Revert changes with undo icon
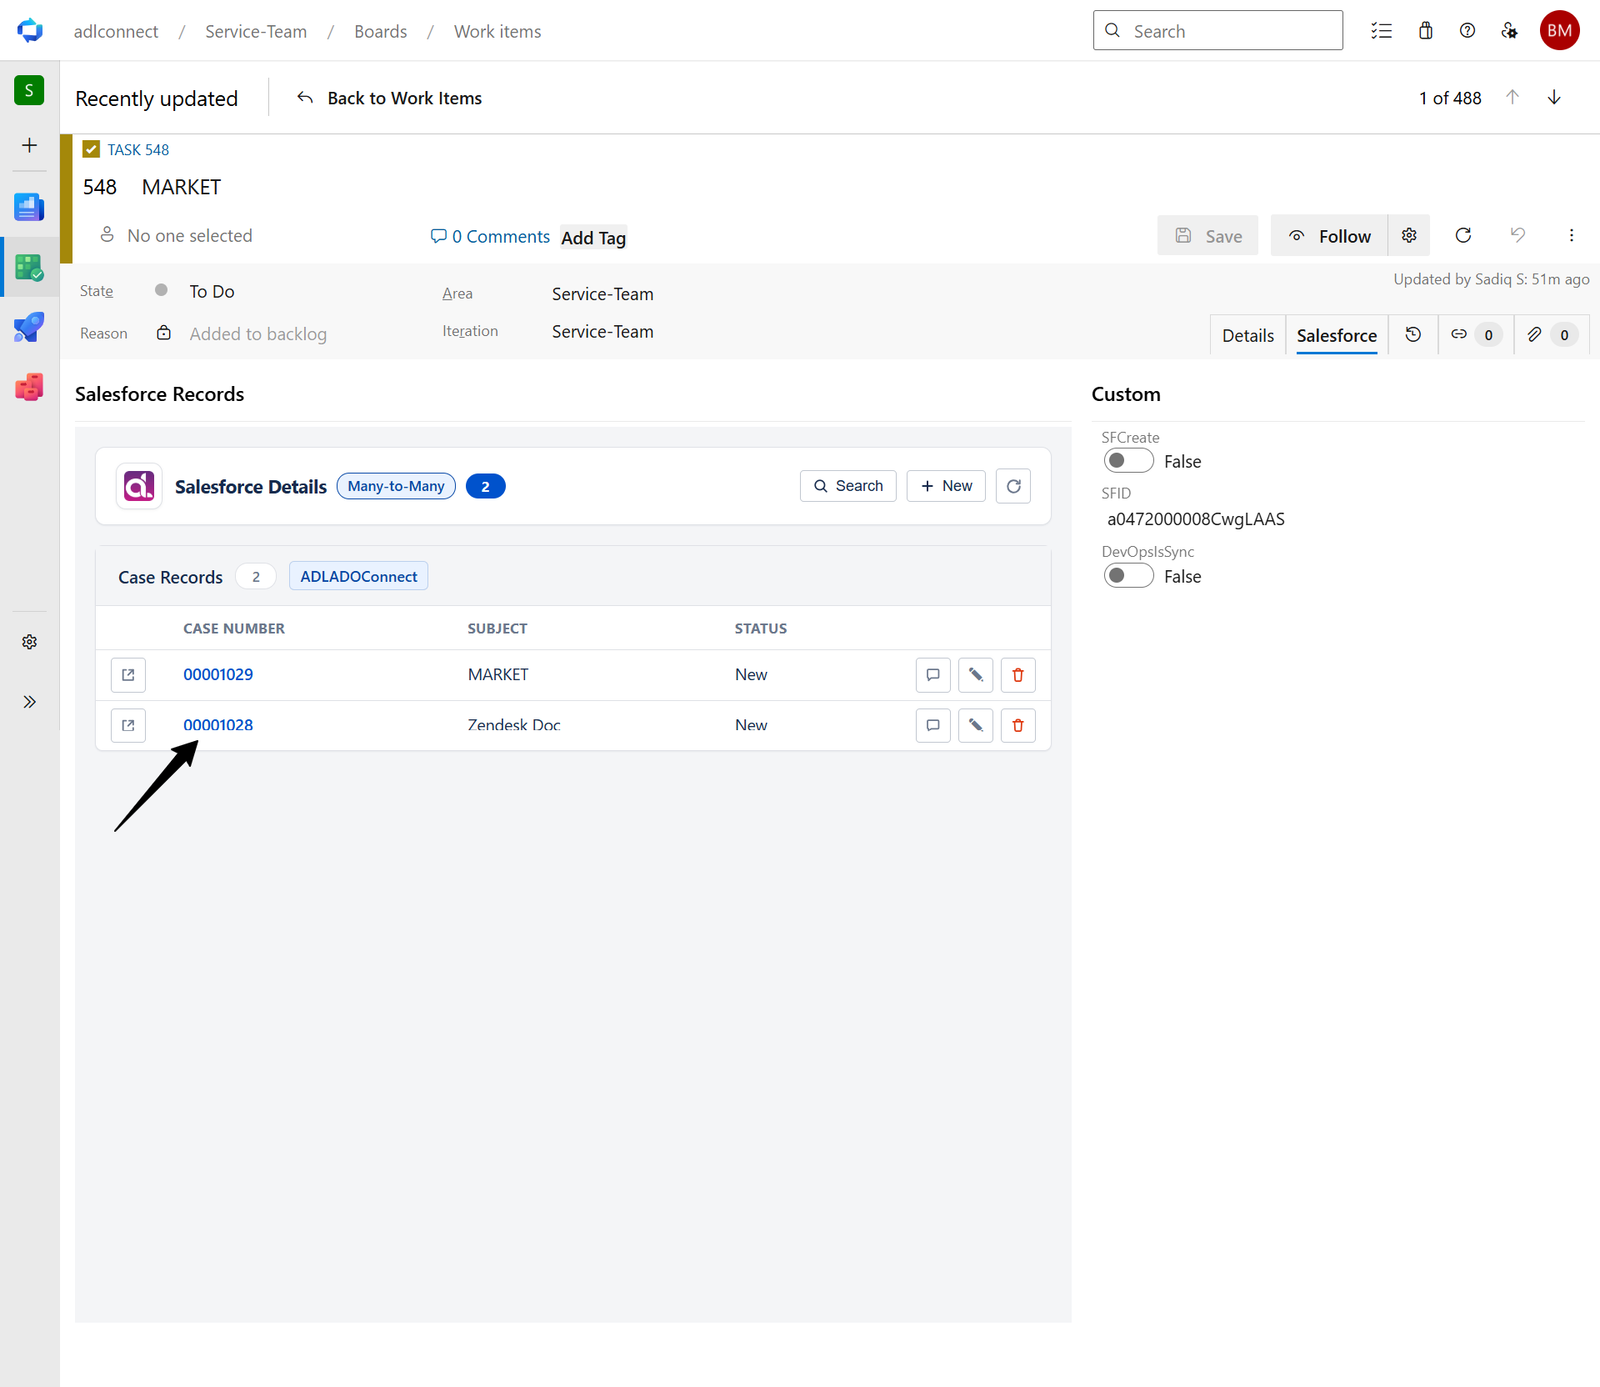This screenshot has width=1600, height=1387. 1517,235
